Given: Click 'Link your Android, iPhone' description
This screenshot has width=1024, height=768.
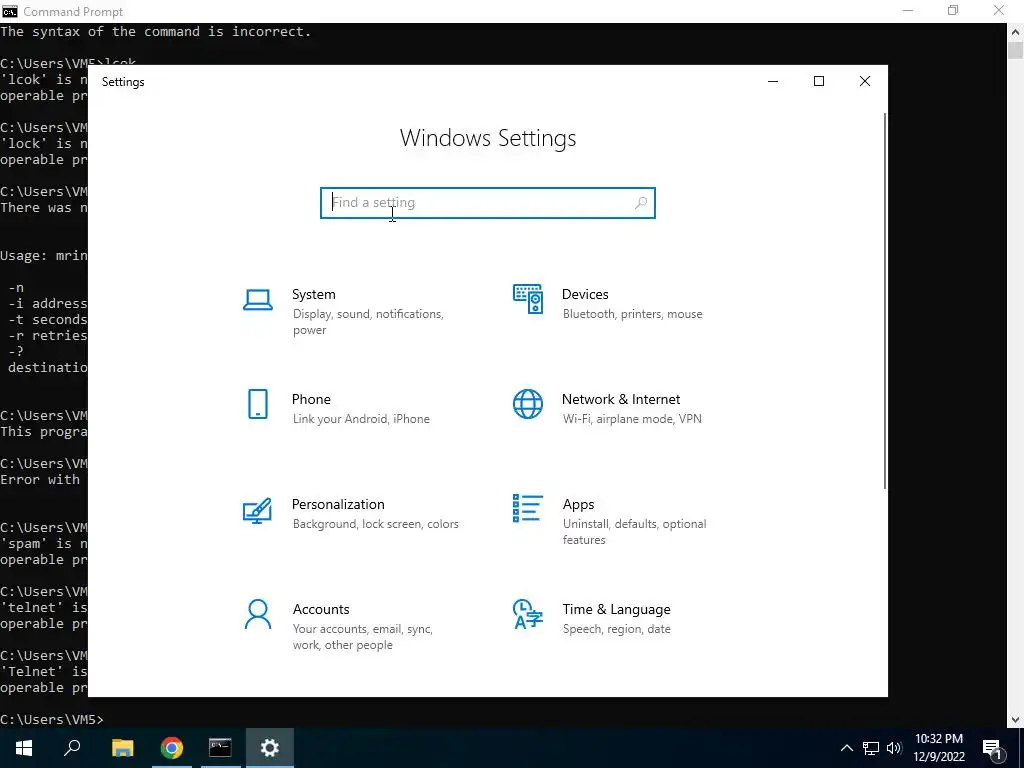Looking at the screenshot, I should [x=361, y=419].
